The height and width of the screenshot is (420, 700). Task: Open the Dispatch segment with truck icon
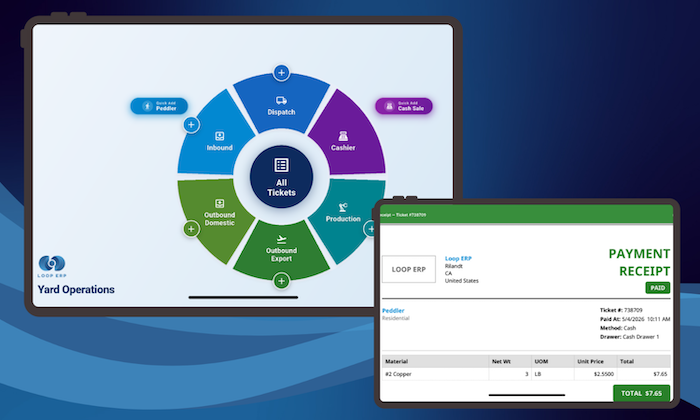[281, 105]
